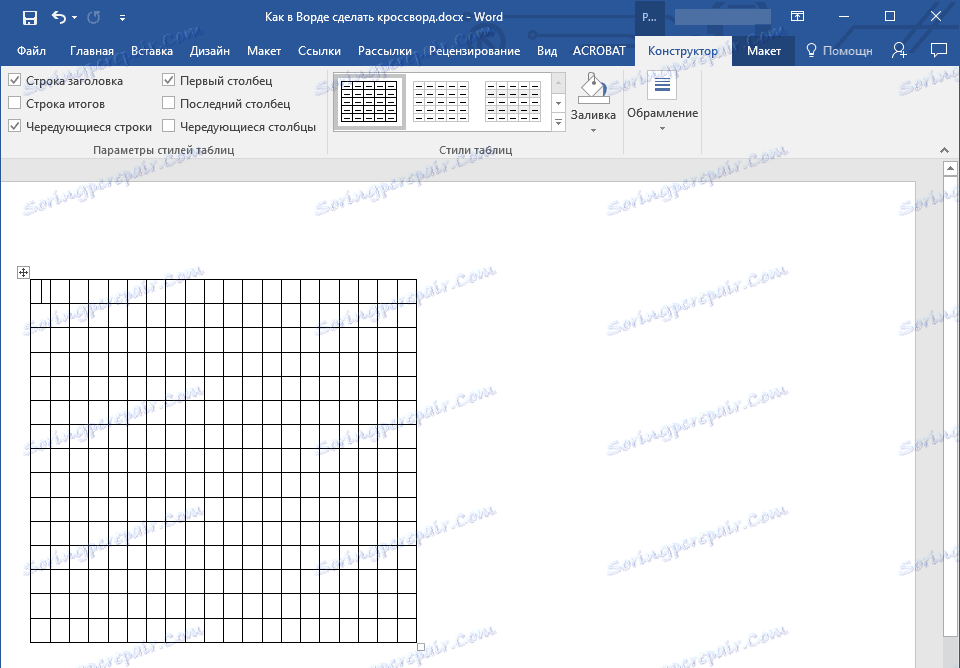Select the third table style thumbnail
This screenshot has width=960, height=668.
513,102
